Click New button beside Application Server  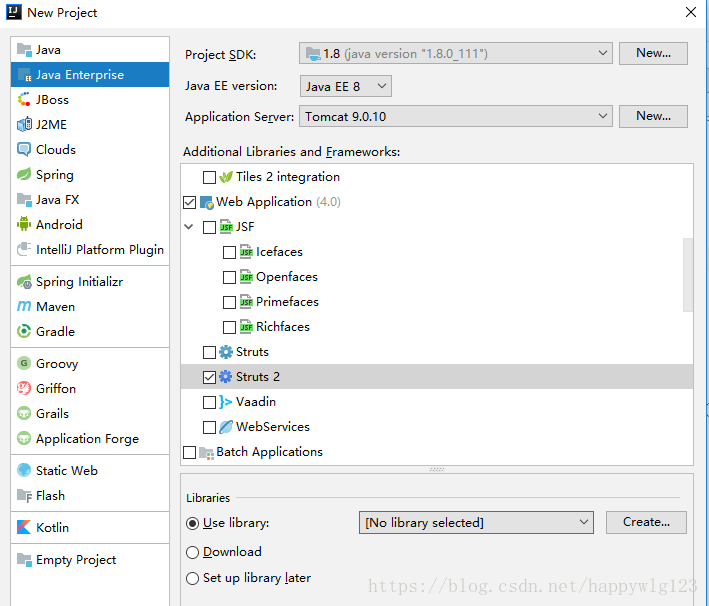click(x=653, y=116)
